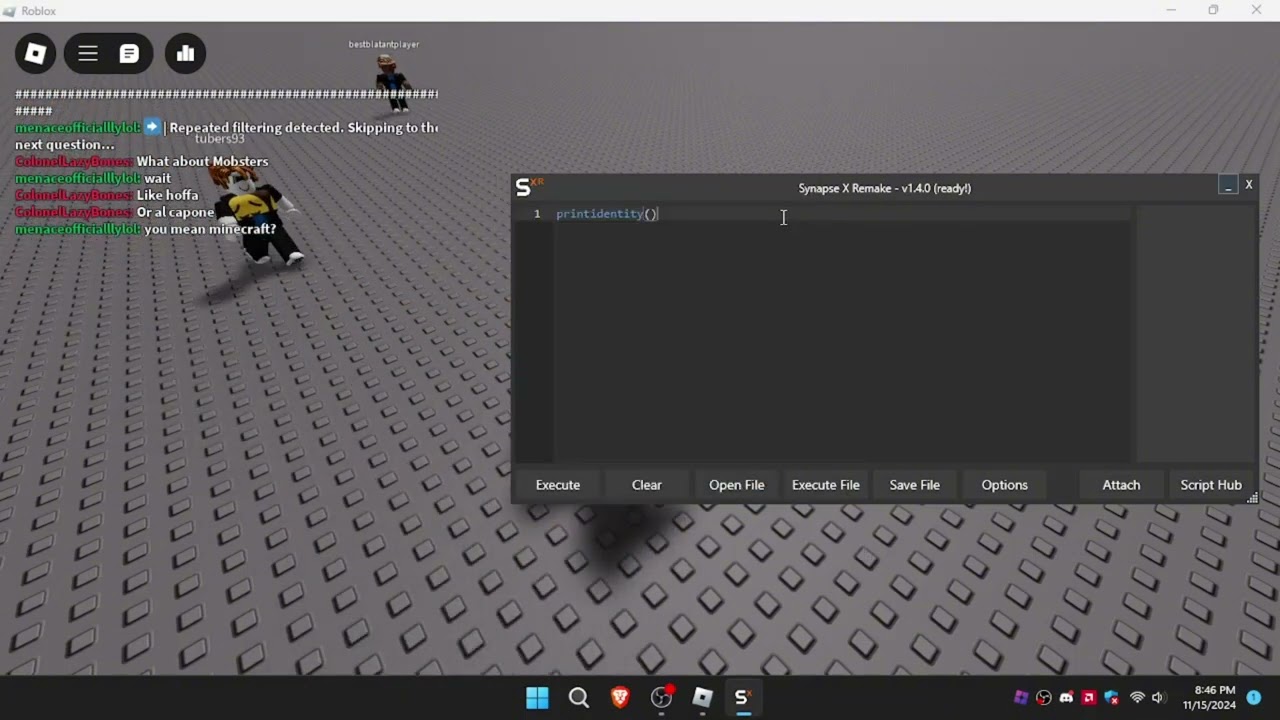
Task: Open the hamburger menu in Roblox top bar
Action: [x=88, y=54]
